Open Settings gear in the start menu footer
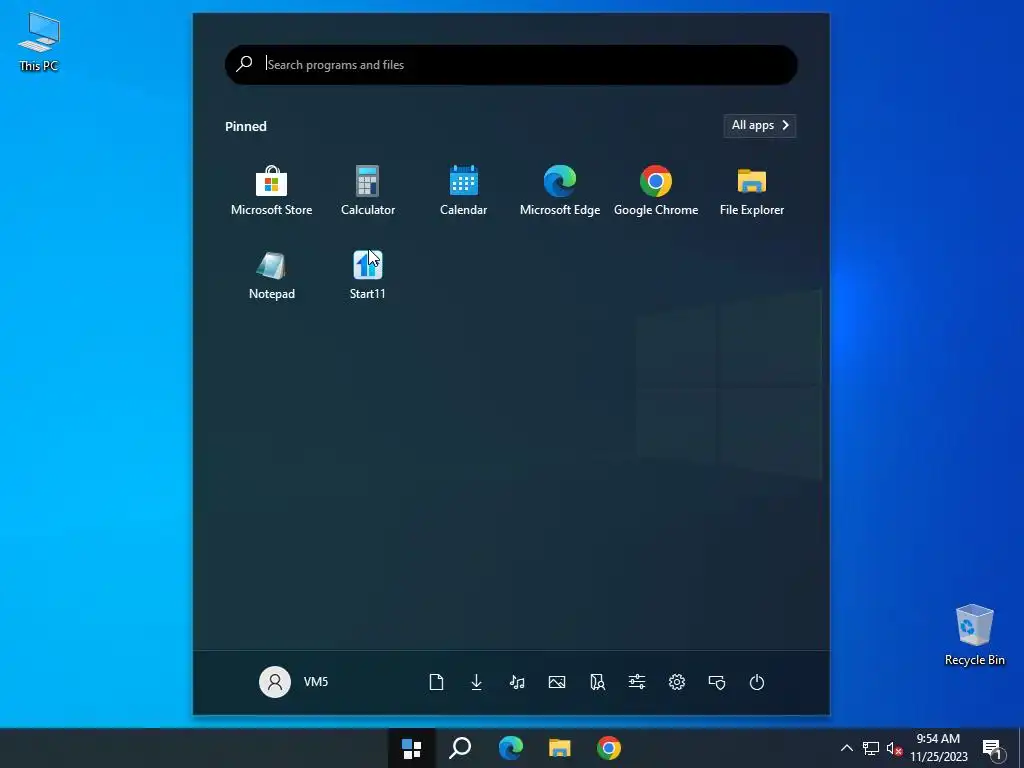The height and width of the screenshot is (768, 1024). click(x=677, y=682)
